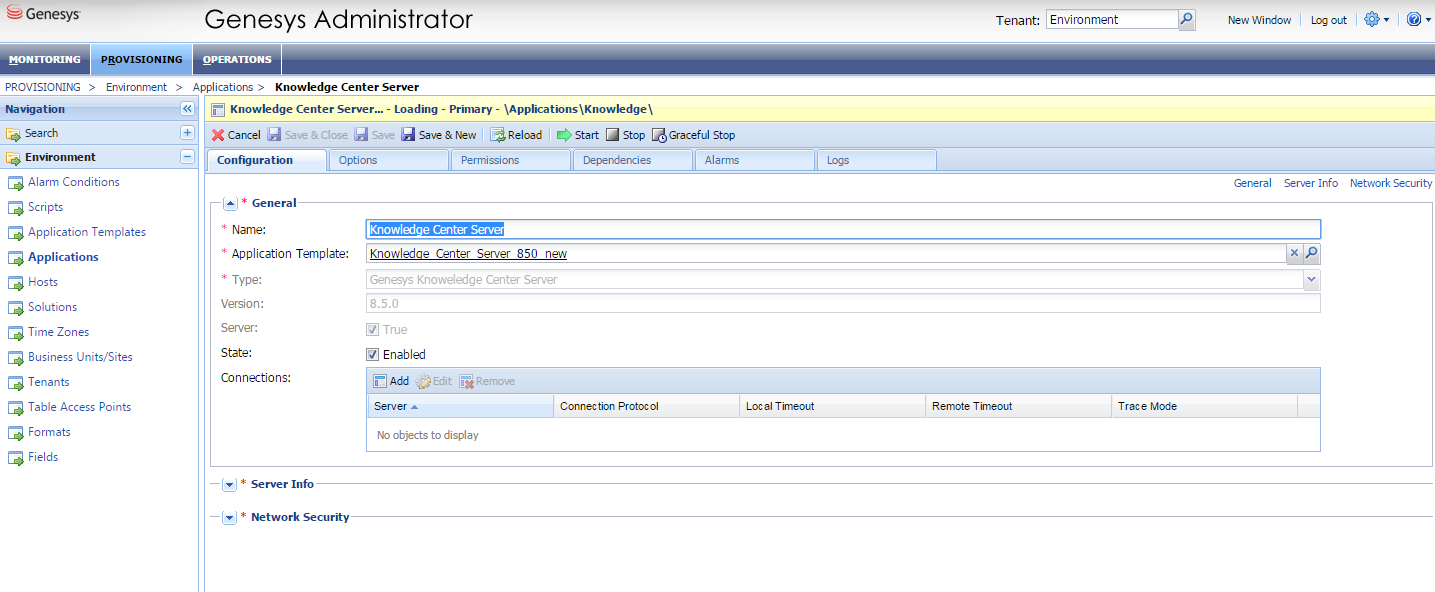Start the Knowledge Center Server

[x=578, y=135]
